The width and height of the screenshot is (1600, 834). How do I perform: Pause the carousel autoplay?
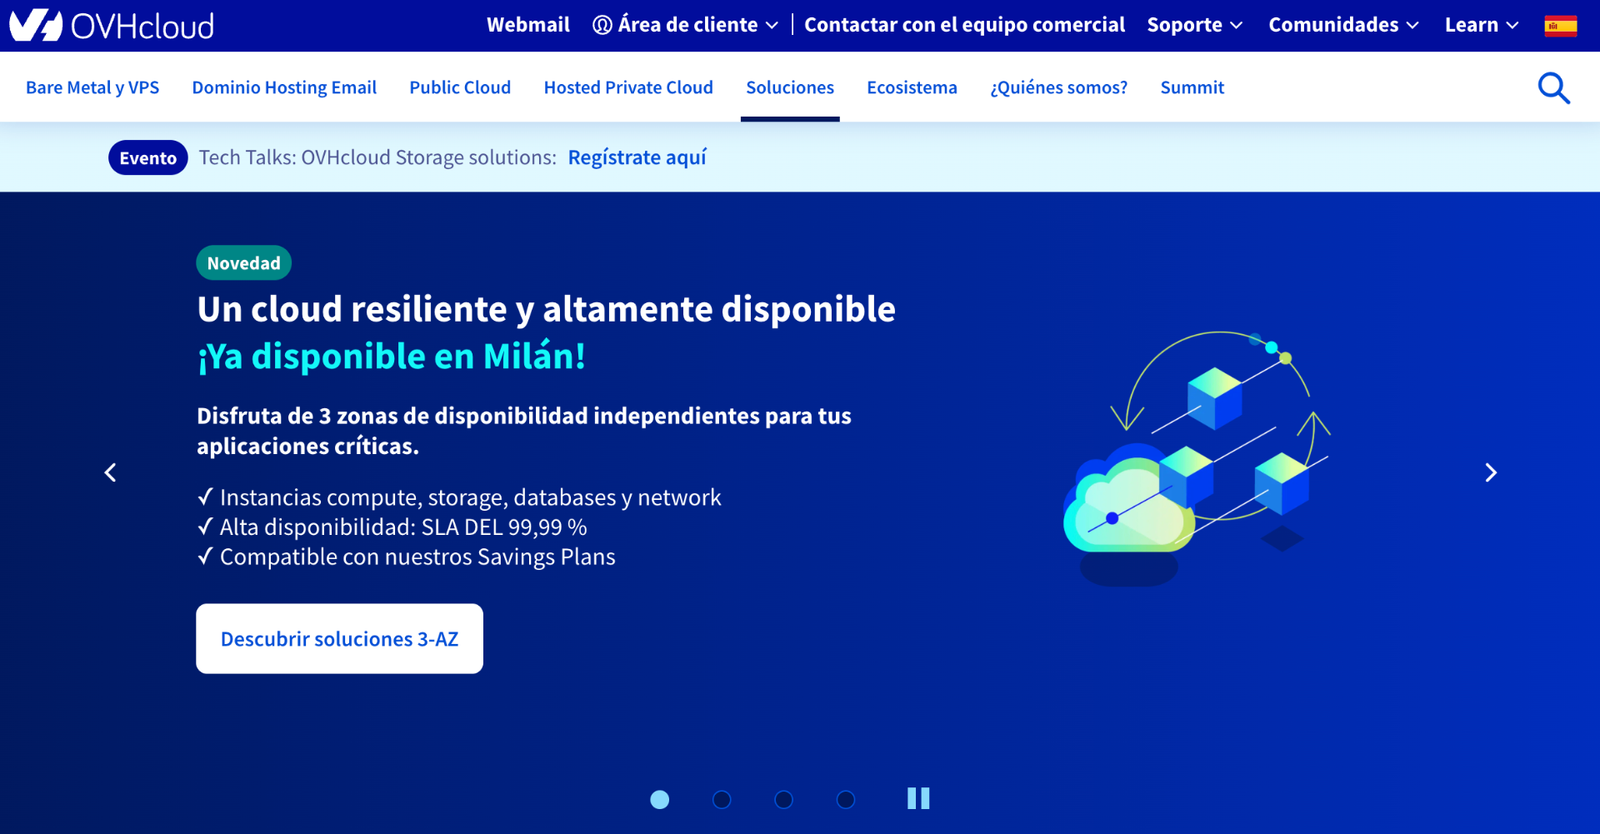tap(918, 798)
